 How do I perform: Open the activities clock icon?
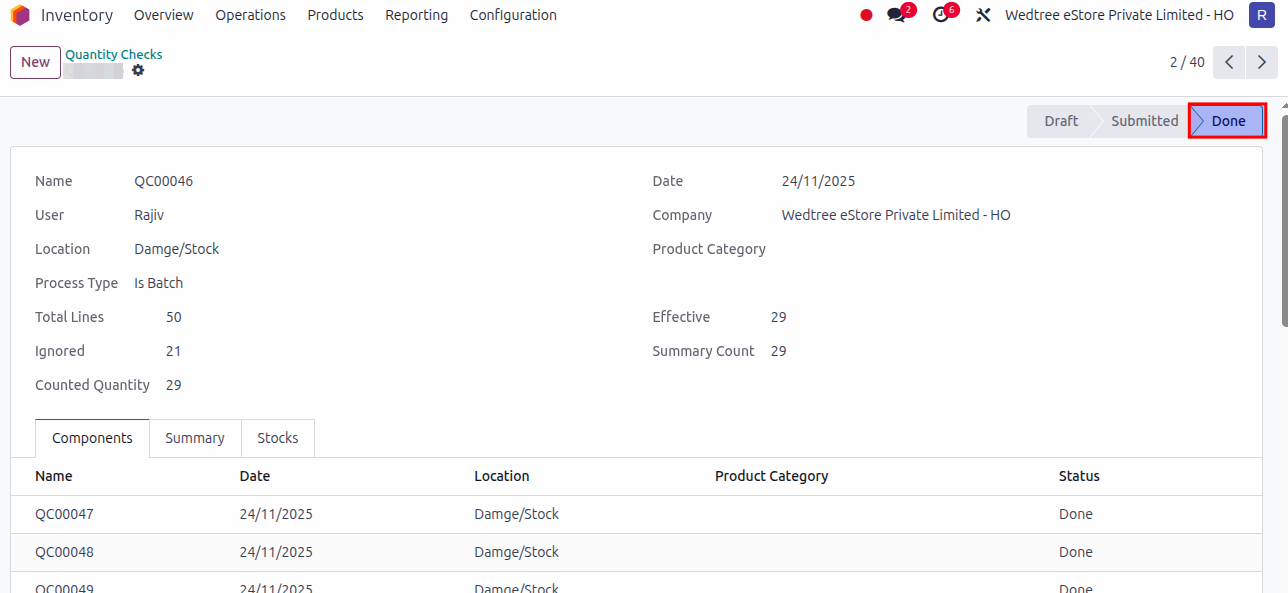point(938,15)
